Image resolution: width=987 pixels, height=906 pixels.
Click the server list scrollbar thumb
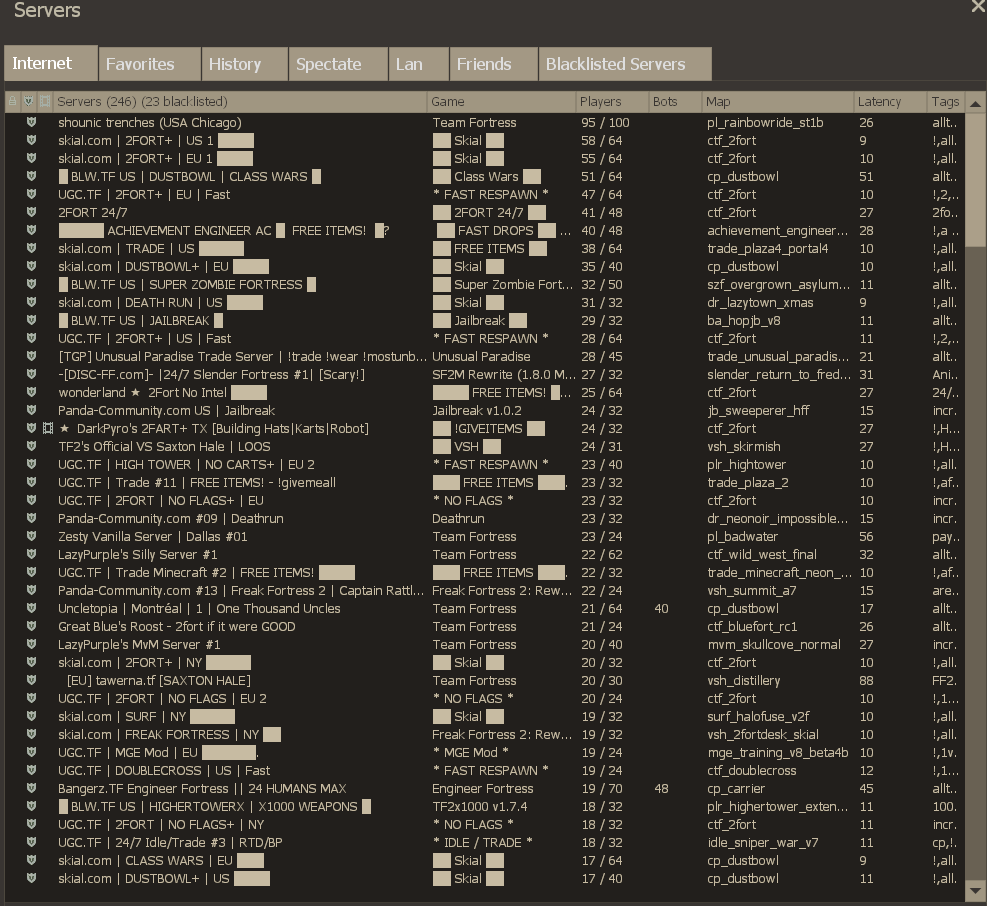(975, 180)
